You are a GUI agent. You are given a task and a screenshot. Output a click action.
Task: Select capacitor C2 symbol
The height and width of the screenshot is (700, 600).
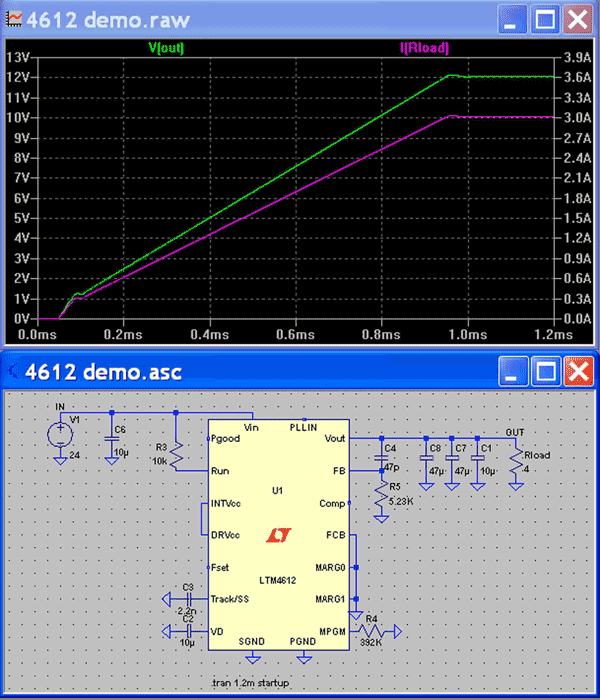coord(188,631)
